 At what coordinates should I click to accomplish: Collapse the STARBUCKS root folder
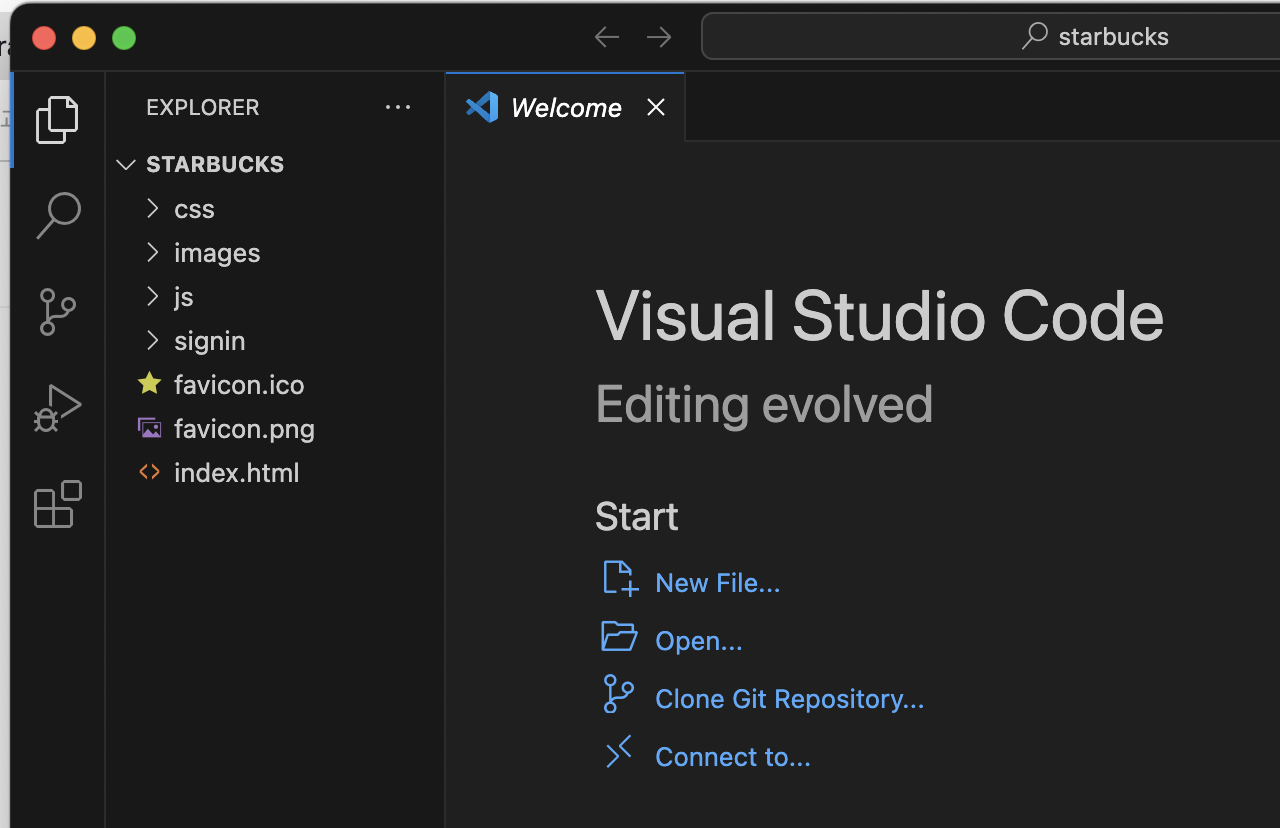(x=126, y=164)
